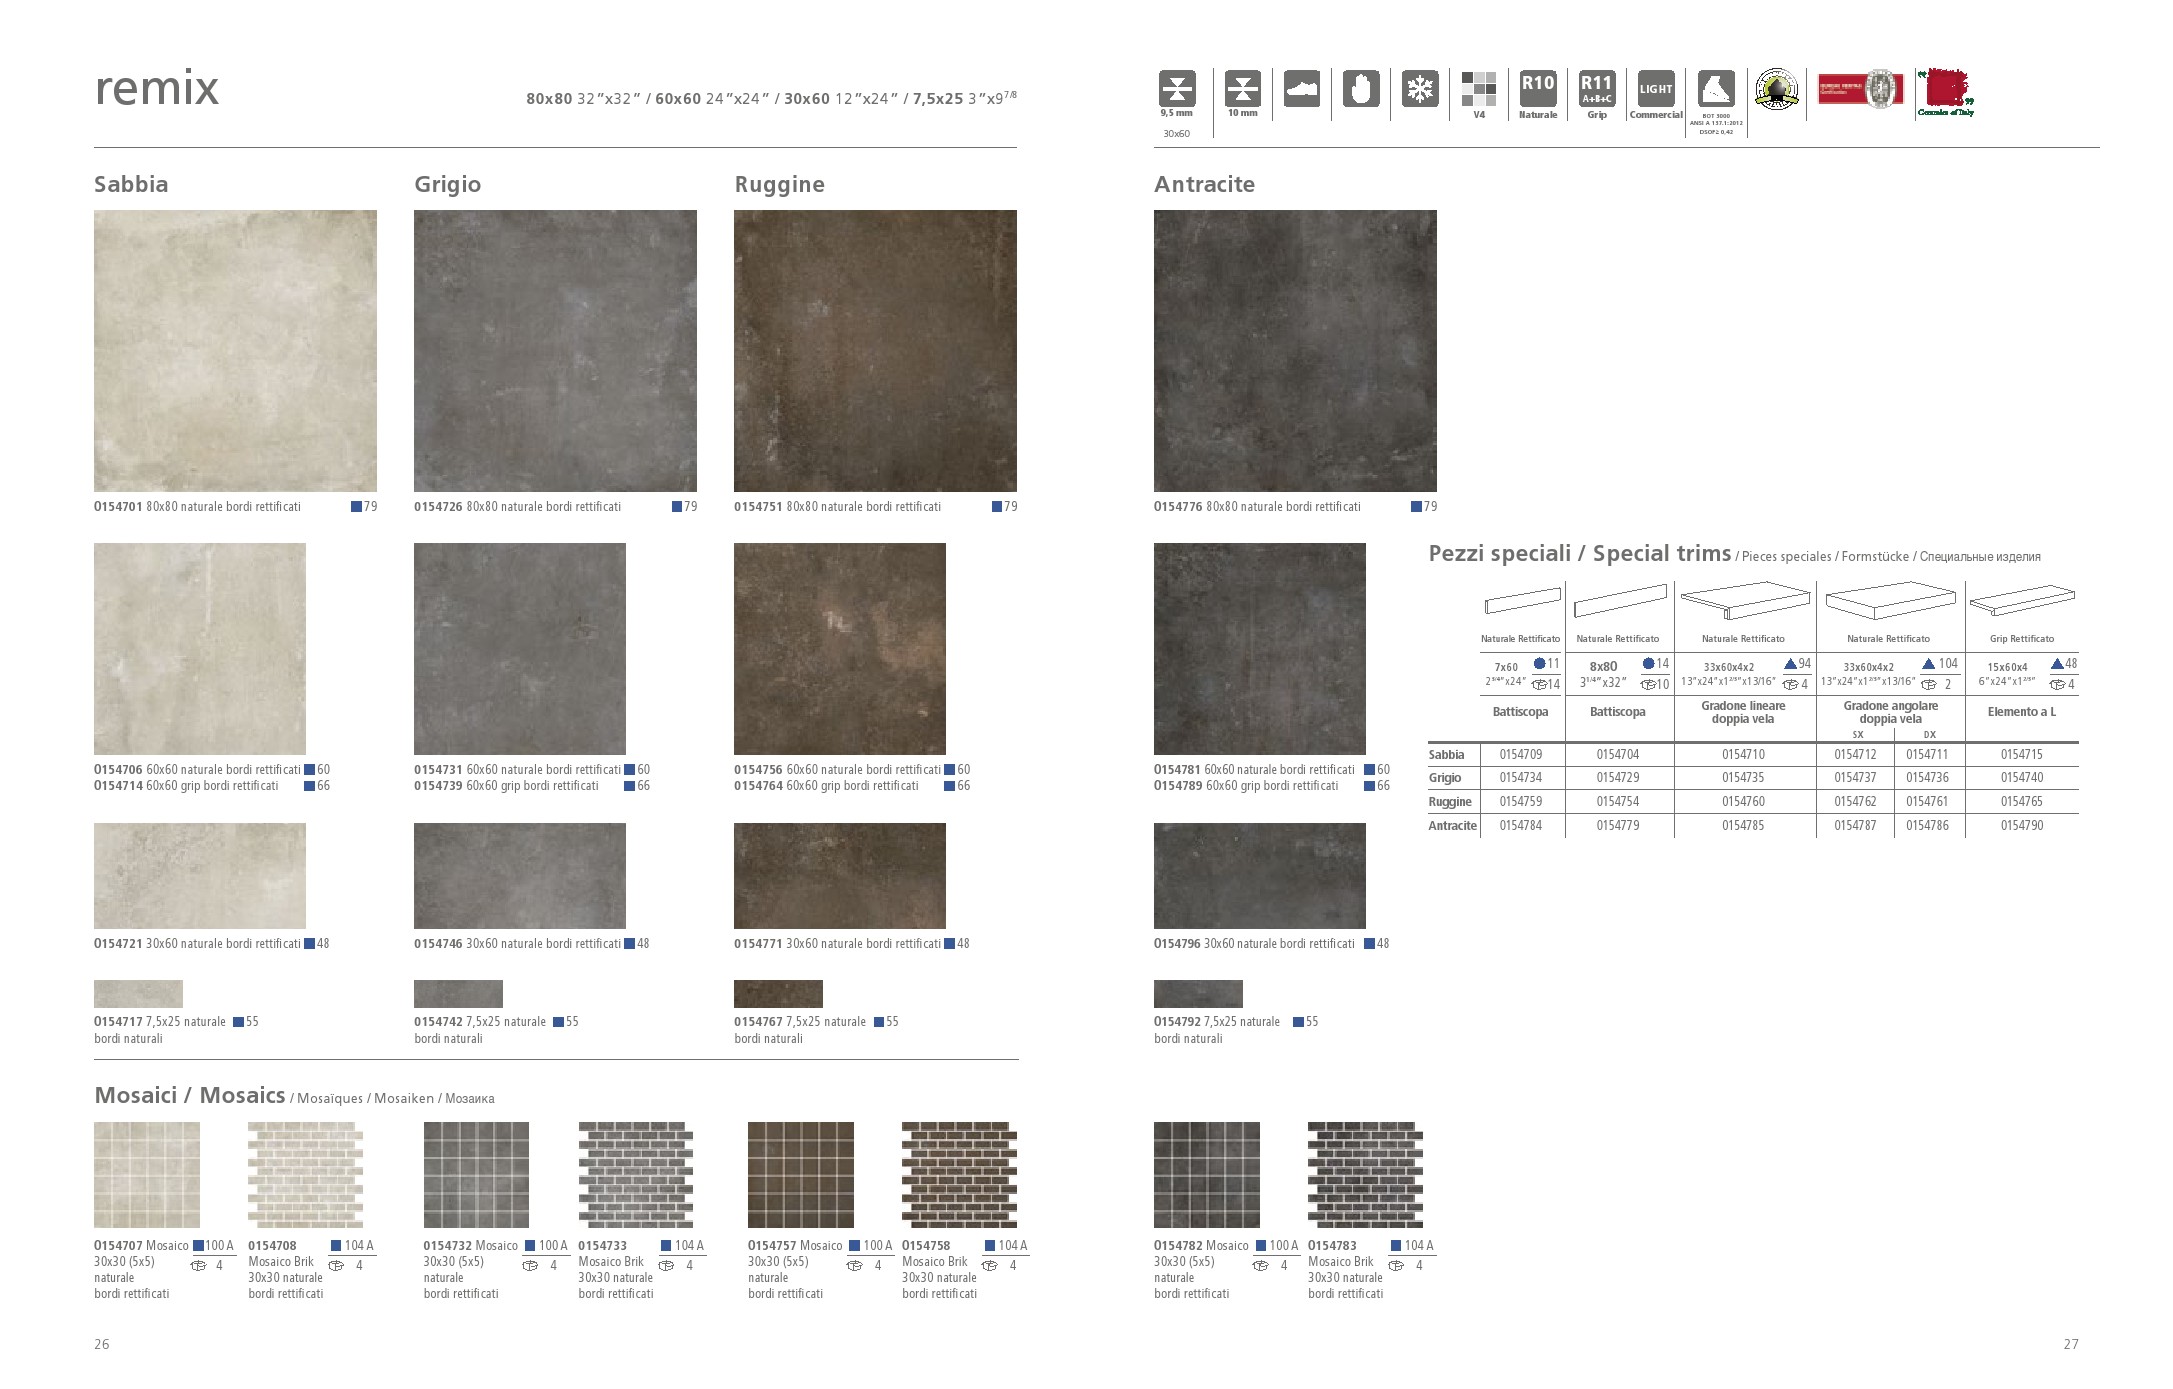Click the 10 mm thickness icon
The width and height of the screenshot is (2173, 1389).
[x=1242, y=88]
